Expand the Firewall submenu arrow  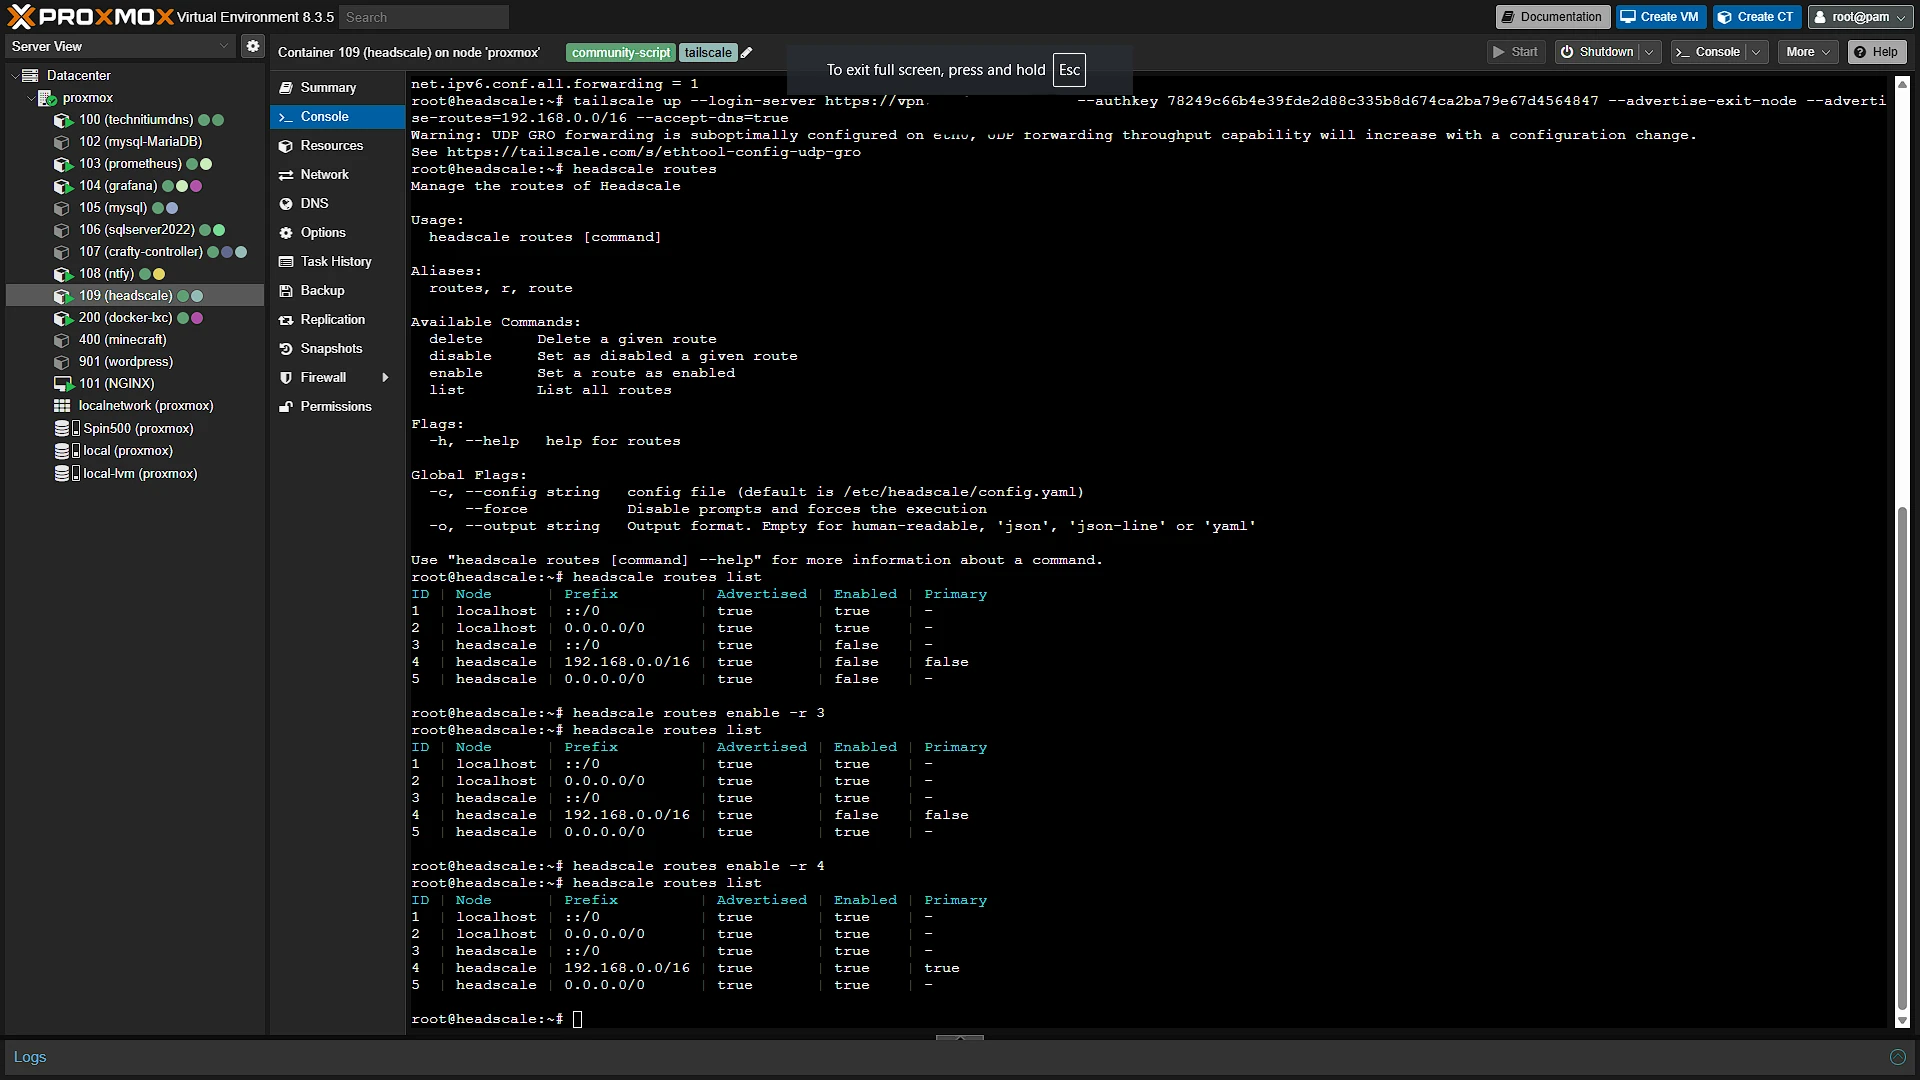pos(386,378)
